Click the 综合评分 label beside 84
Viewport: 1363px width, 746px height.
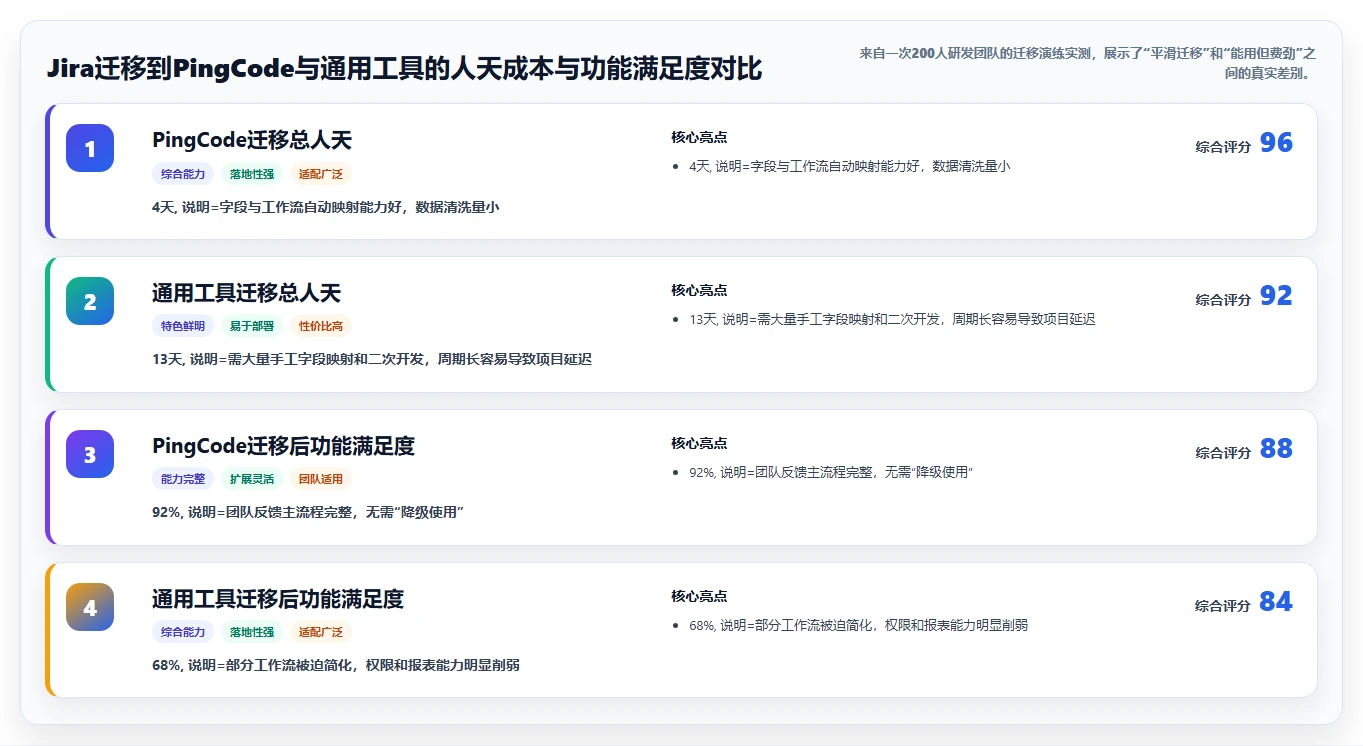point(1223,606)
